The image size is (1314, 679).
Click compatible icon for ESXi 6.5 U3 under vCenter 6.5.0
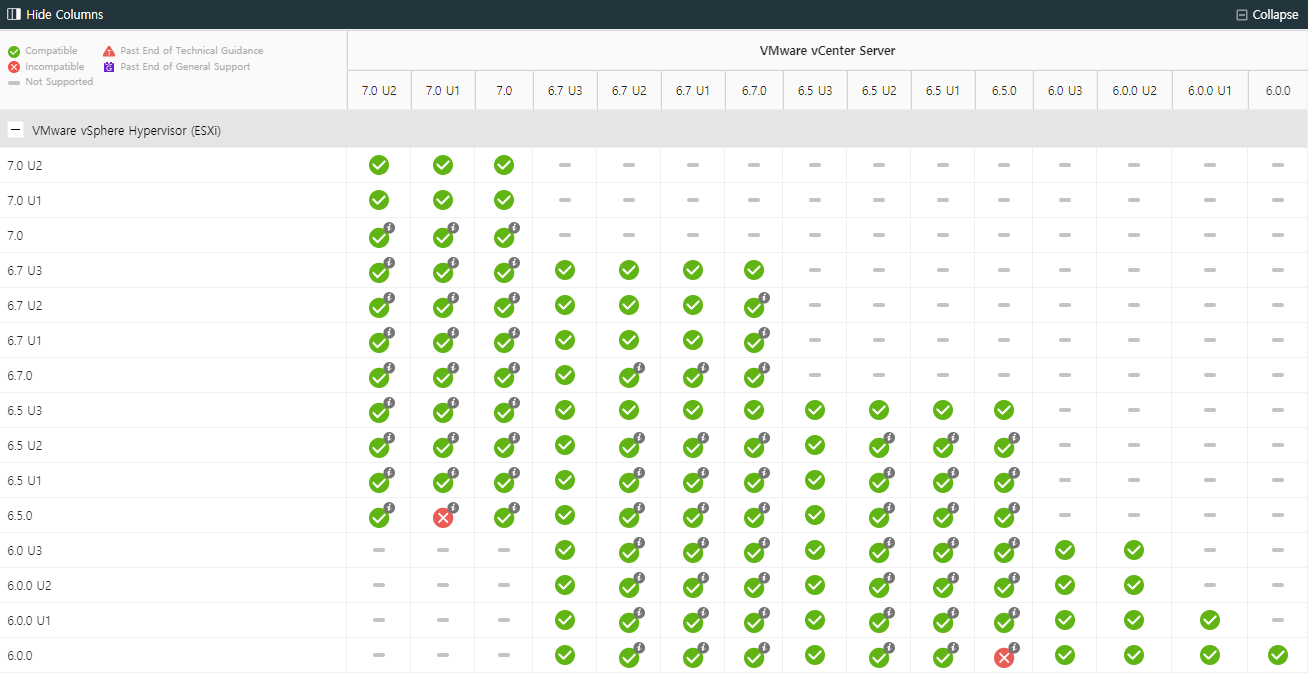[x=1004, y=410]
